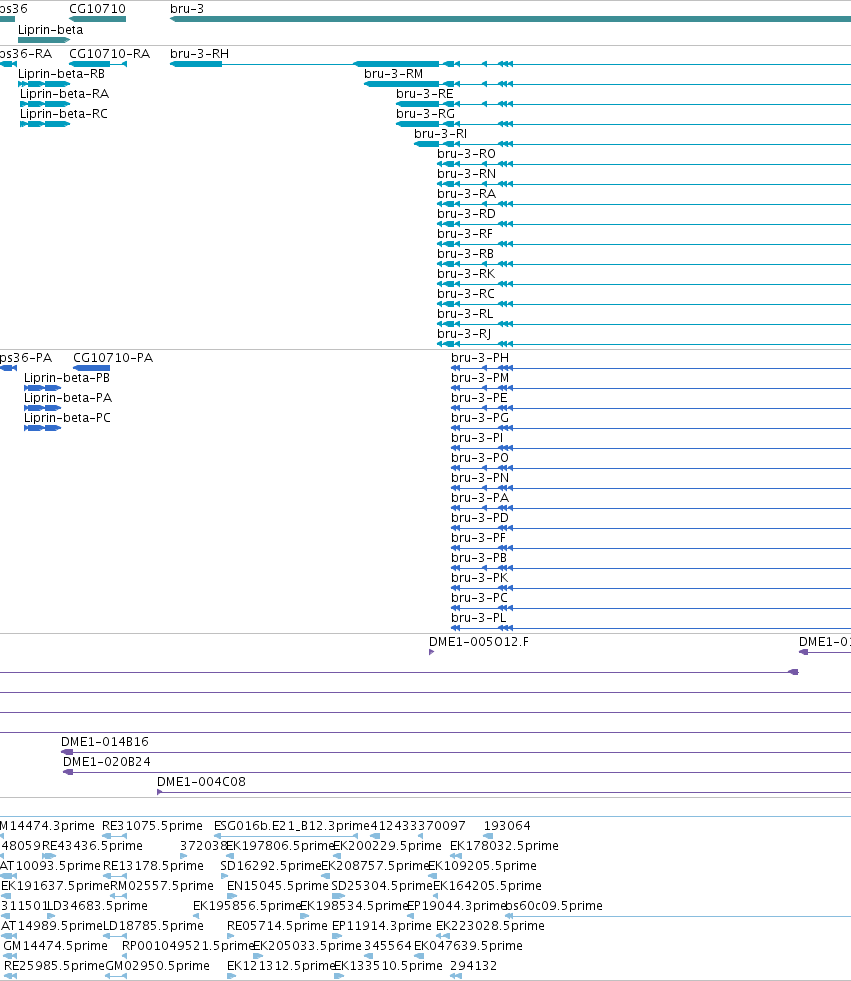Click the bru-3-PF protein label
The height and width of the screenshot is (981, 851).
click(x=479, y=538)
